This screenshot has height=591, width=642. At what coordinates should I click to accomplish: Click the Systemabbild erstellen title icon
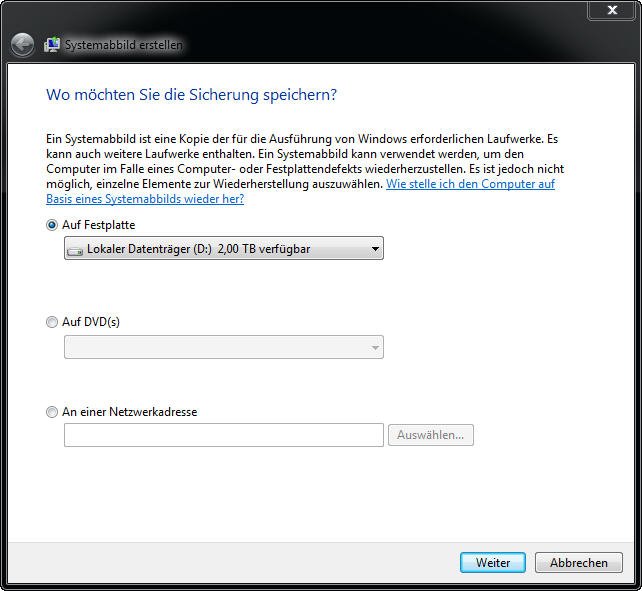[x=52, y=44]
